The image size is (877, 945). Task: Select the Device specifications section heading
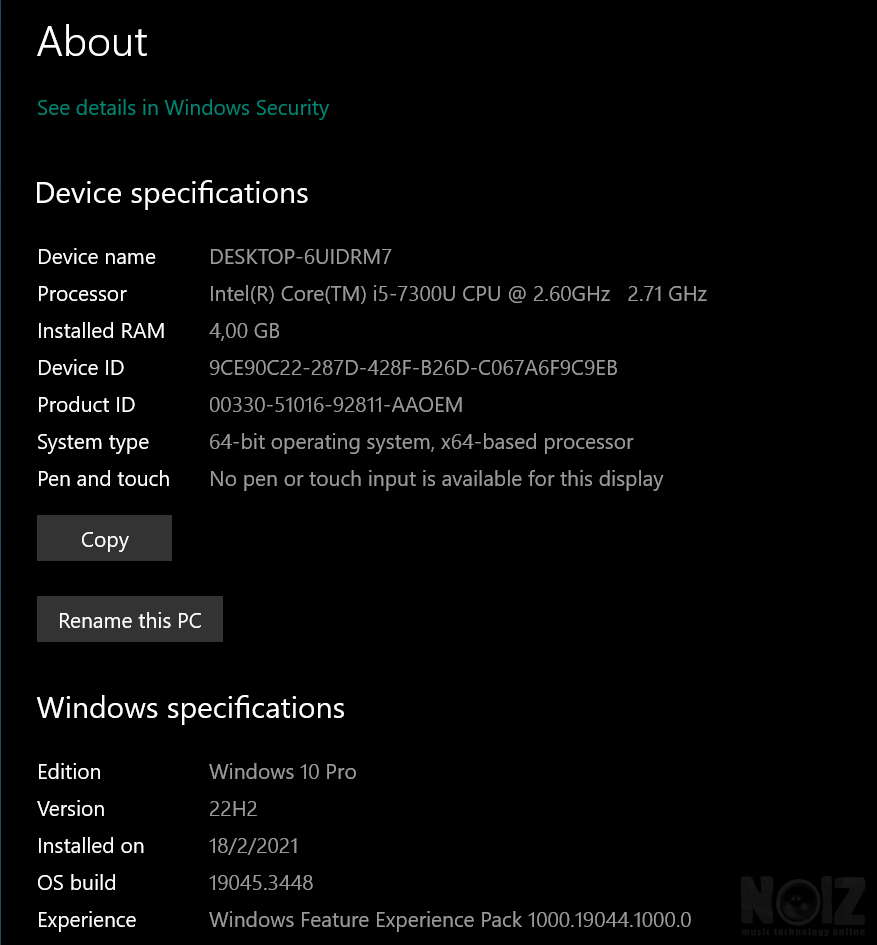[172, 193]
